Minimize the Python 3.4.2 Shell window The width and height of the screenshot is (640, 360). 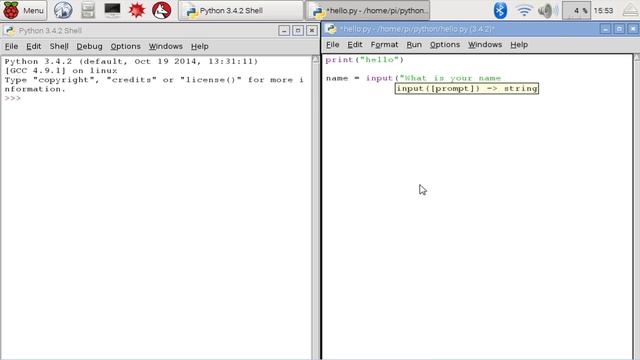tap(284, 31)
